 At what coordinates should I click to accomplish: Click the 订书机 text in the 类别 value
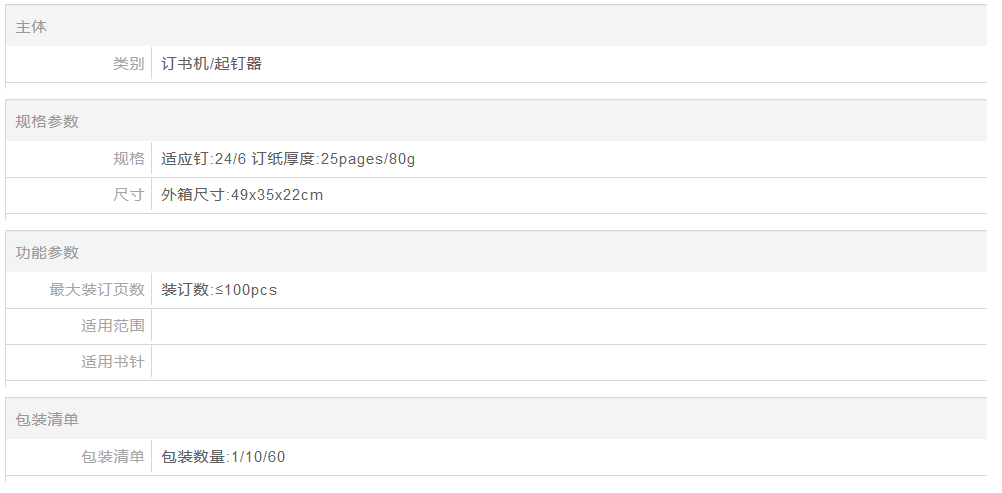185,64
